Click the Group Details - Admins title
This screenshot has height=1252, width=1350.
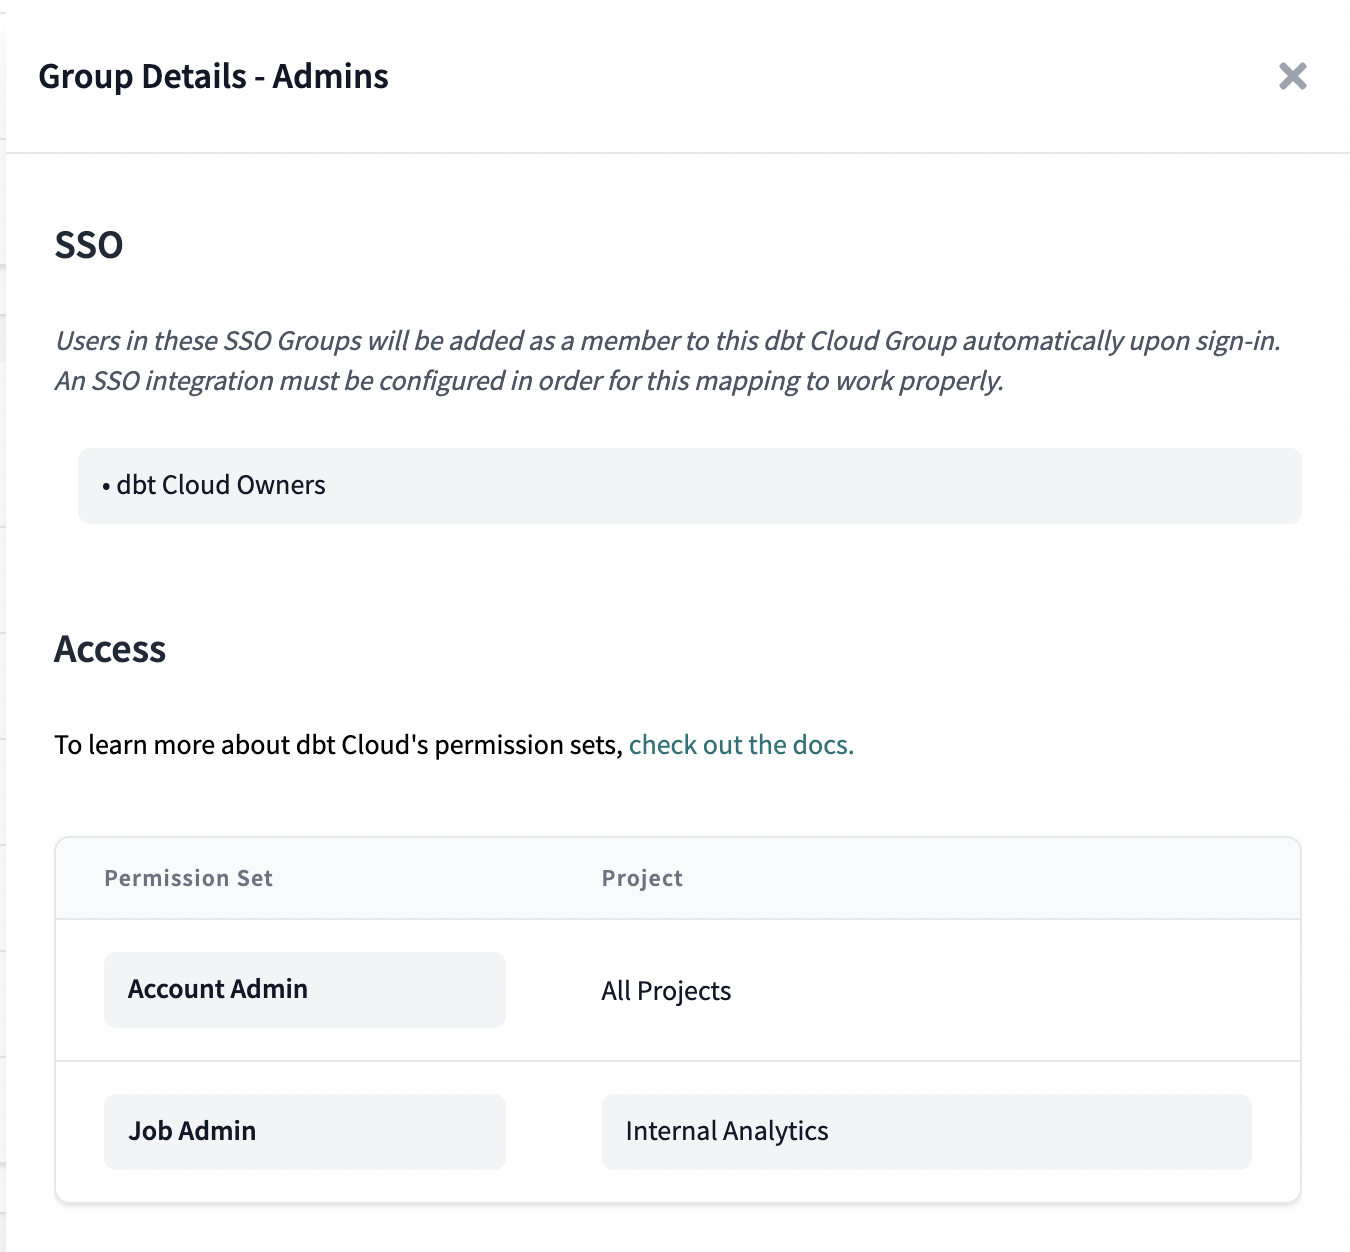[x=213, y=76]
